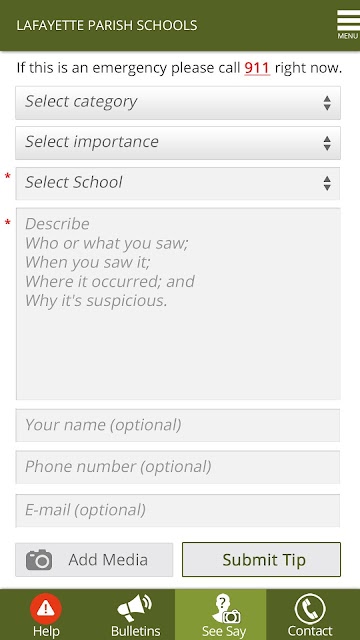This screenshot has height=640, width=360.
Task: Open the hamburger MENU icon
Action: pos(348,24)
